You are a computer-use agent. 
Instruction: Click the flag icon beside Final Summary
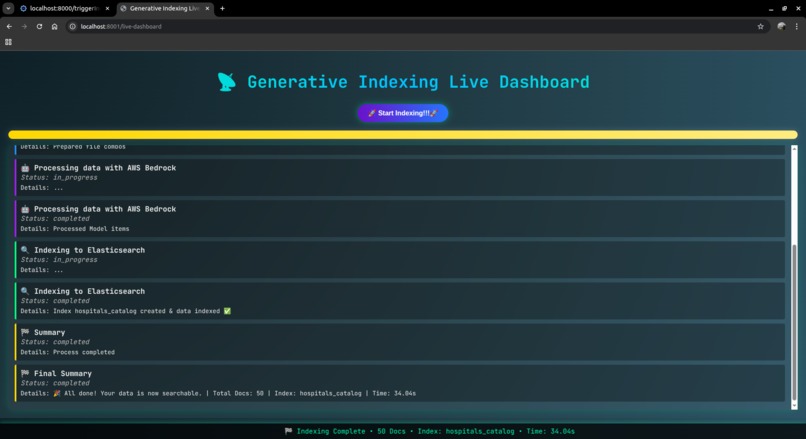(x=25, y=373)
